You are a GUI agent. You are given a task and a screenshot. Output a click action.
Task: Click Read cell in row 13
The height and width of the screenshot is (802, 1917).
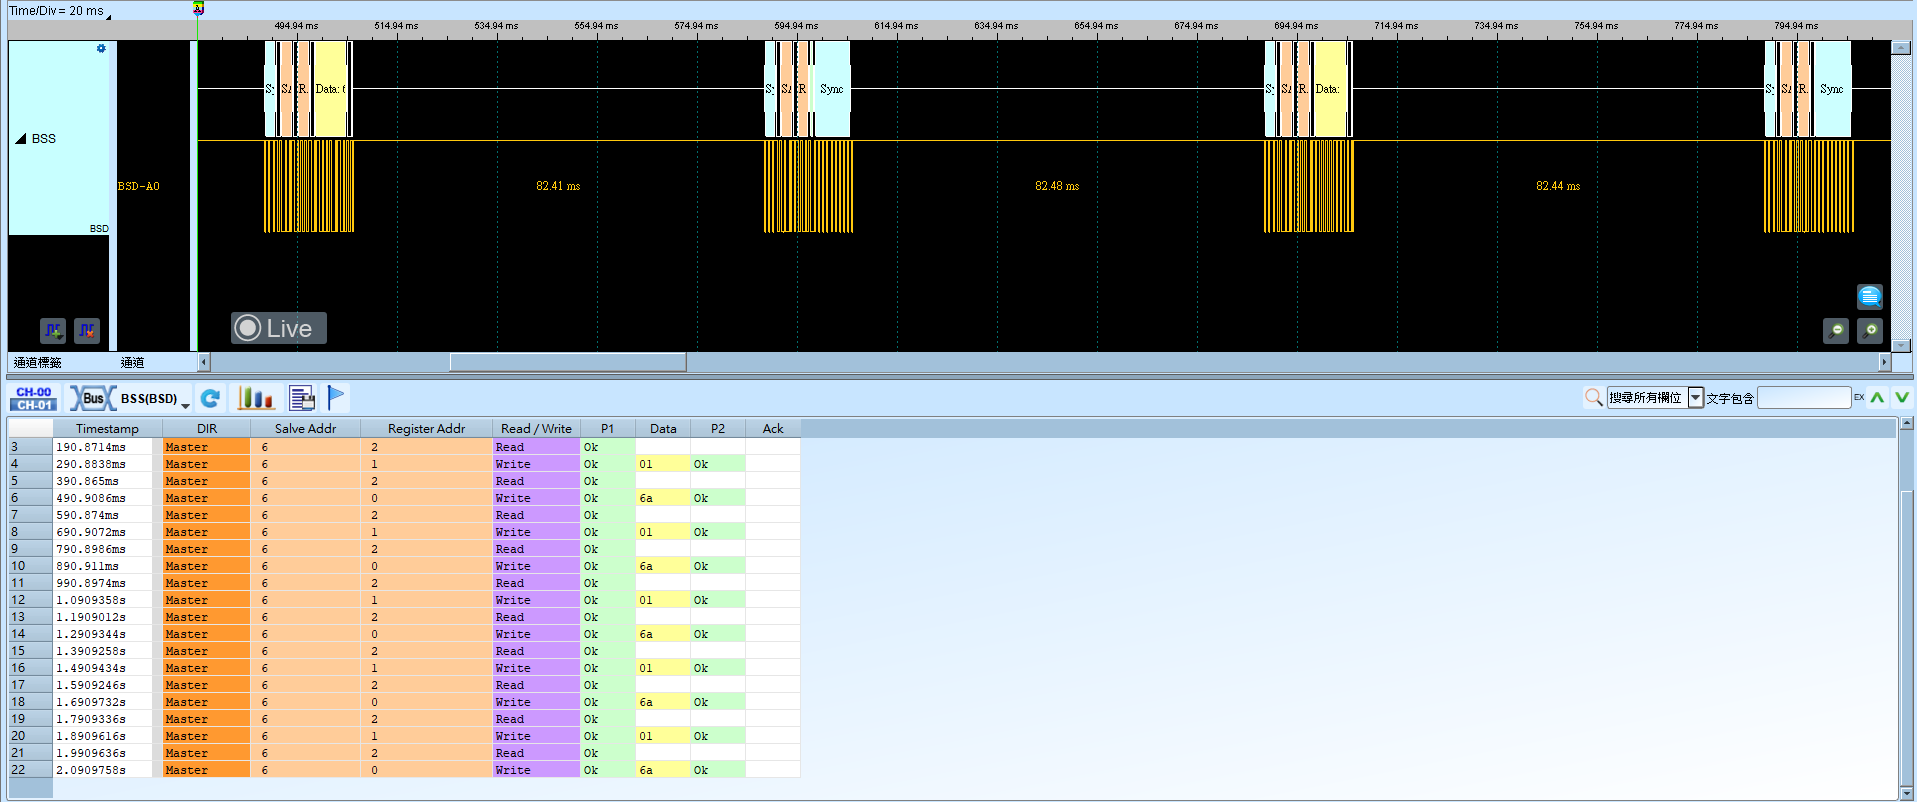pyautogui.click(x=536, y=617)
